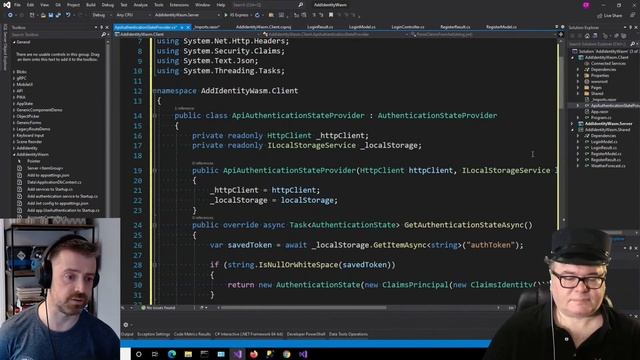Switch to the RegisterModel.cs tab

click(501, 27)
